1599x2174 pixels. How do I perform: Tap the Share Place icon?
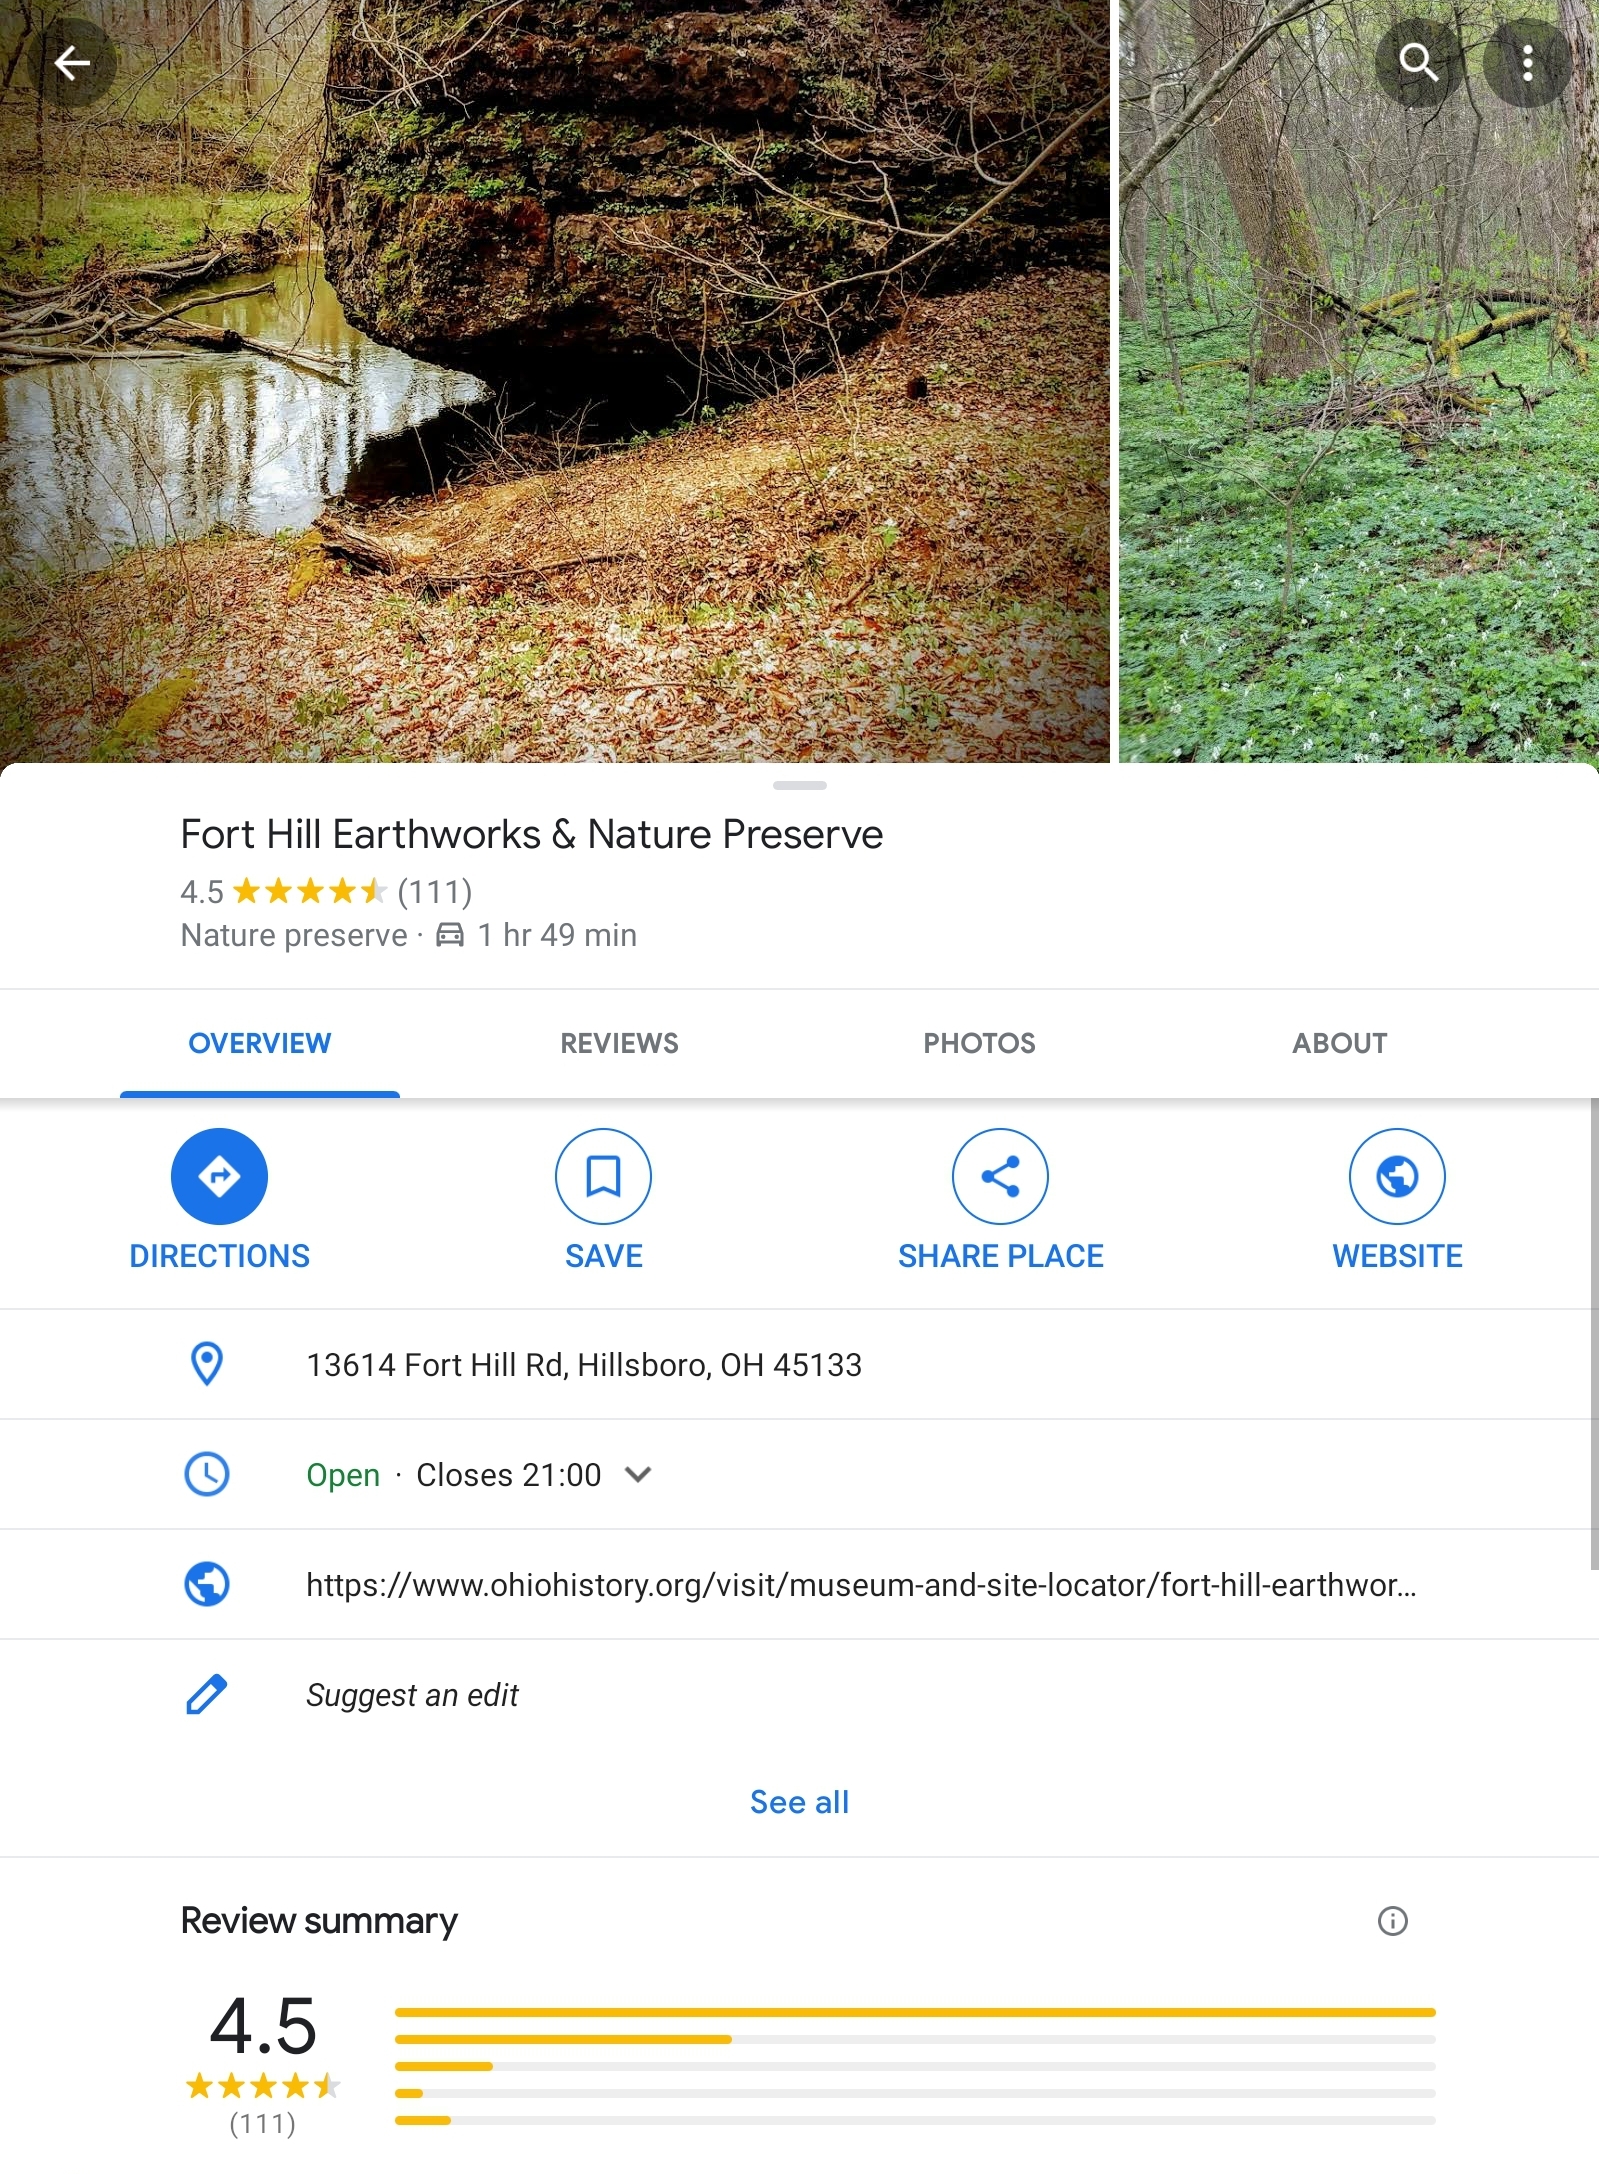(1000, 1176)
